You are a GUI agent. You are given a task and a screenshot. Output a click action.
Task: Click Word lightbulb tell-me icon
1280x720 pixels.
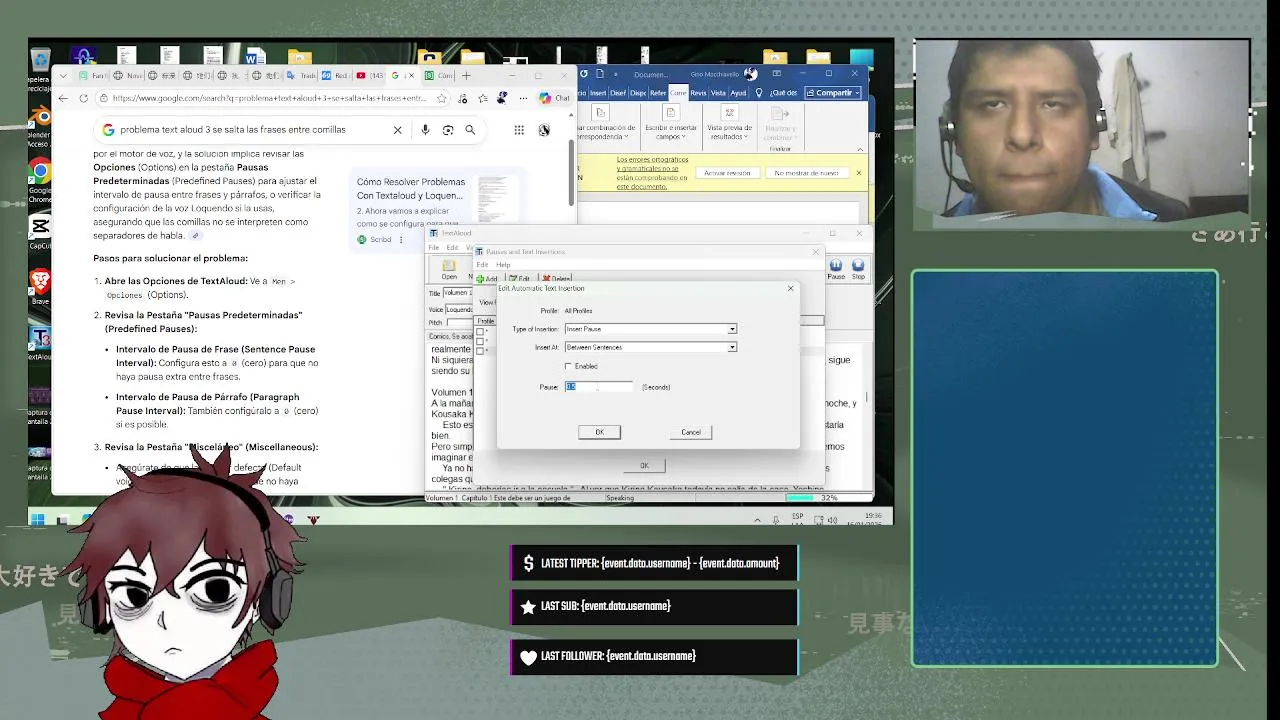759,93
